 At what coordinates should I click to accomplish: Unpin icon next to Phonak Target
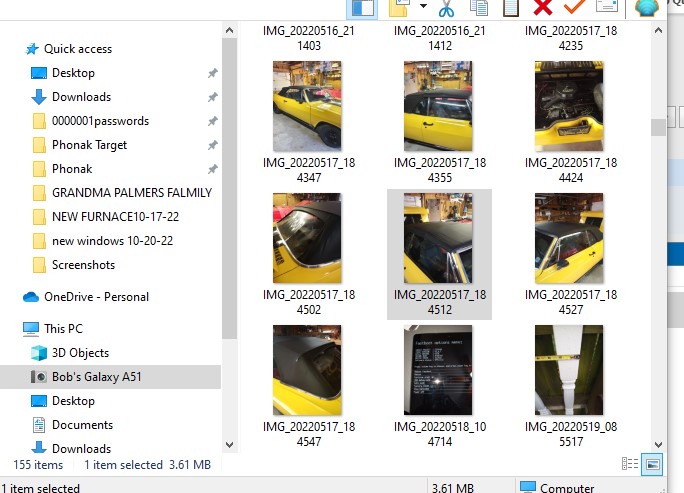pos(212,145)
